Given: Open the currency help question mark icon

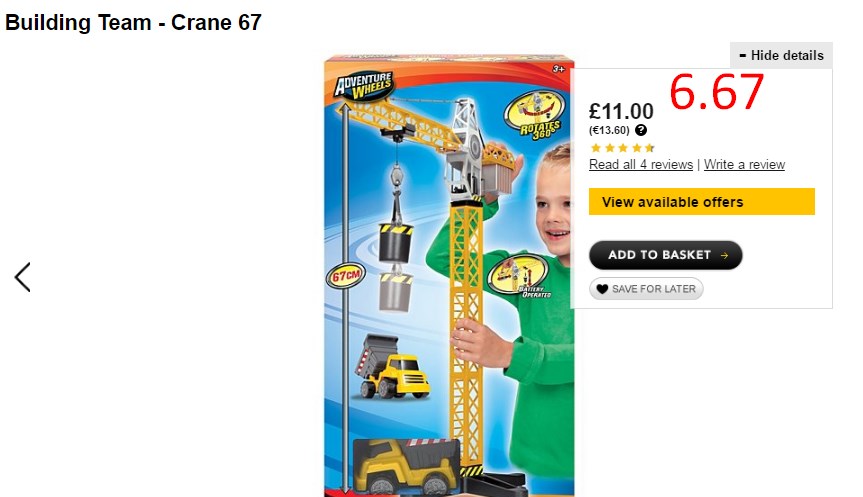Looking at the screenshot, I should pyautogui.click(x=641, y=130).
